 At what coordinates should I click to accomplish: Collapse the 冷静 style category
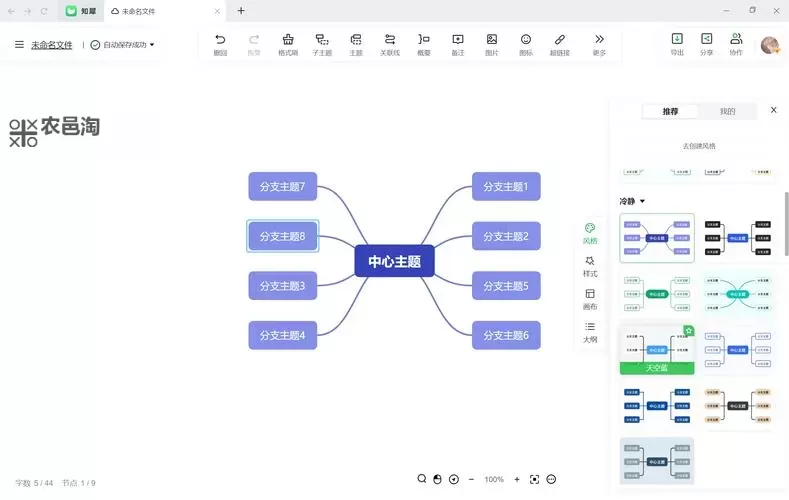[642, 201]
